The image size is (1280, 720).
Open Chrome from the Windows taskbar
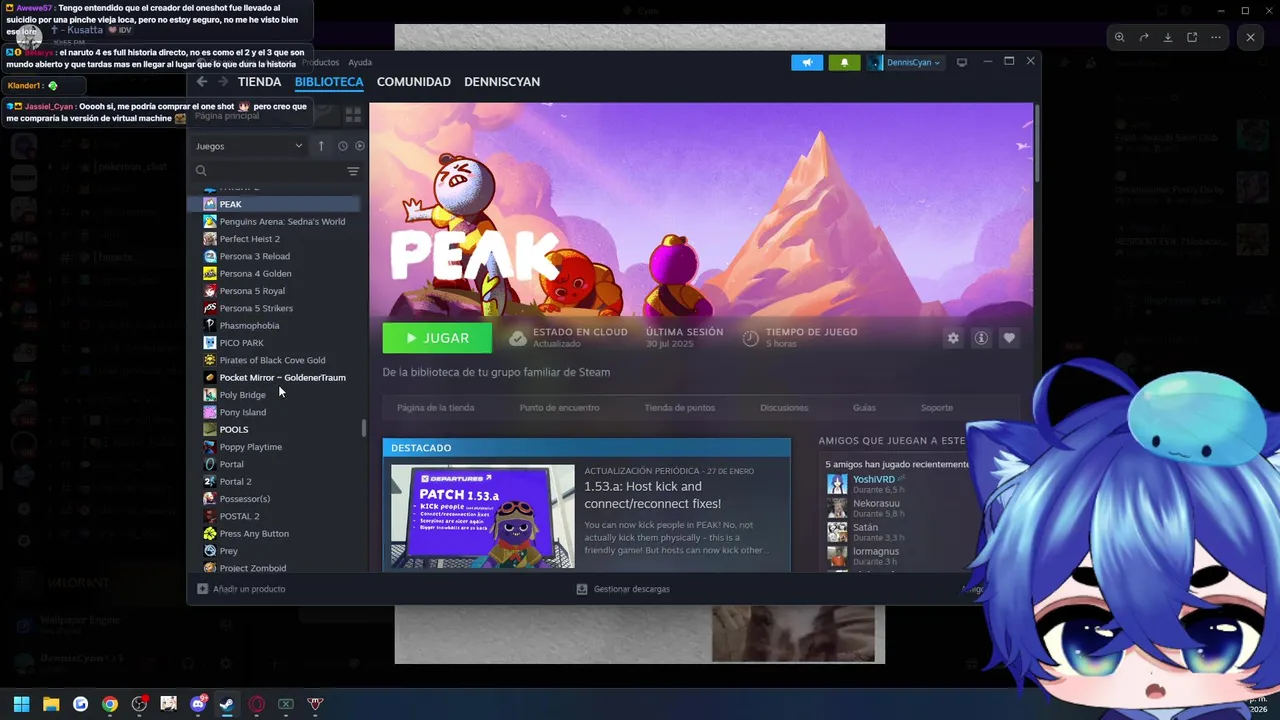(110, 704)
